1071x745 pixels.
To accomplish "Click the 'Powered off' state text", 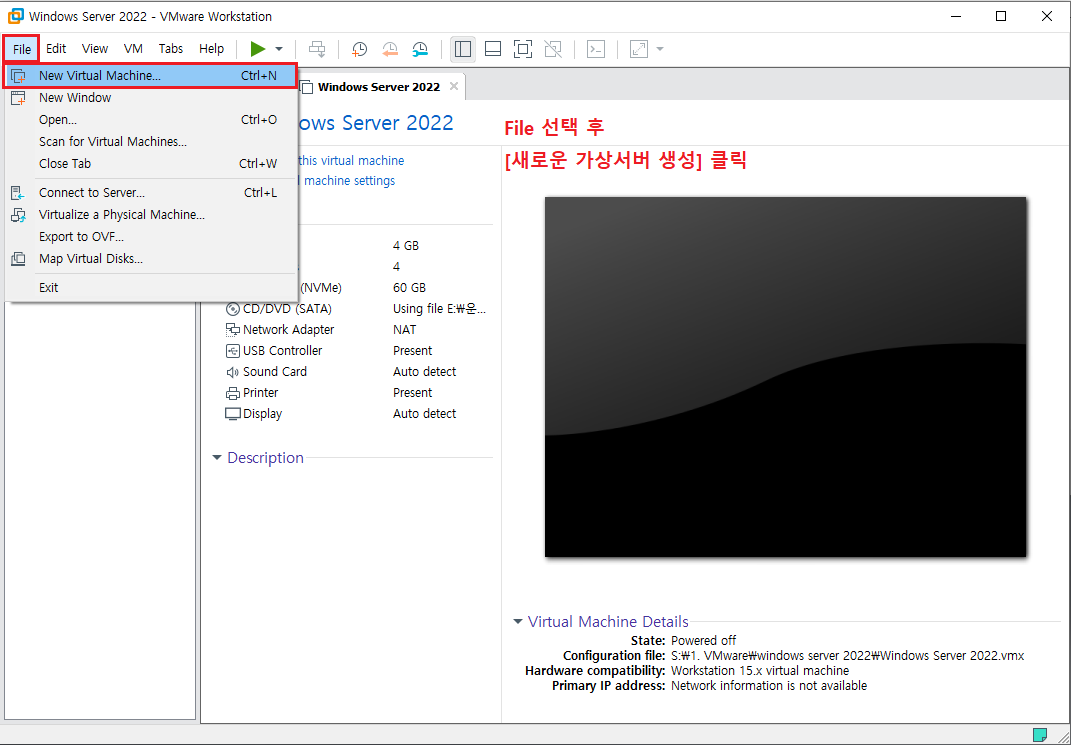I will click(704, 641).
